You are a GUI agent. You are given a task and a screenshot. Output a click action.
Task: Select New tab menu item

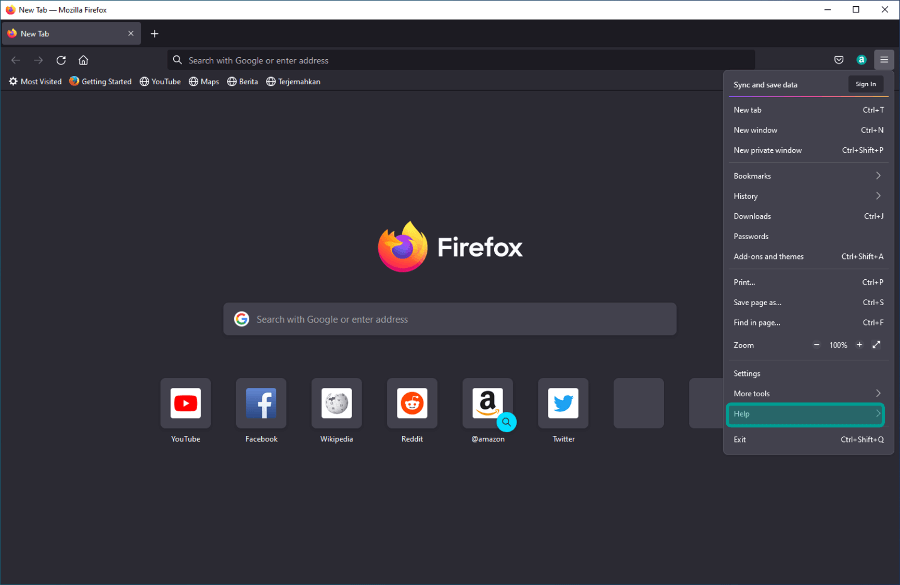pos(808,110)
